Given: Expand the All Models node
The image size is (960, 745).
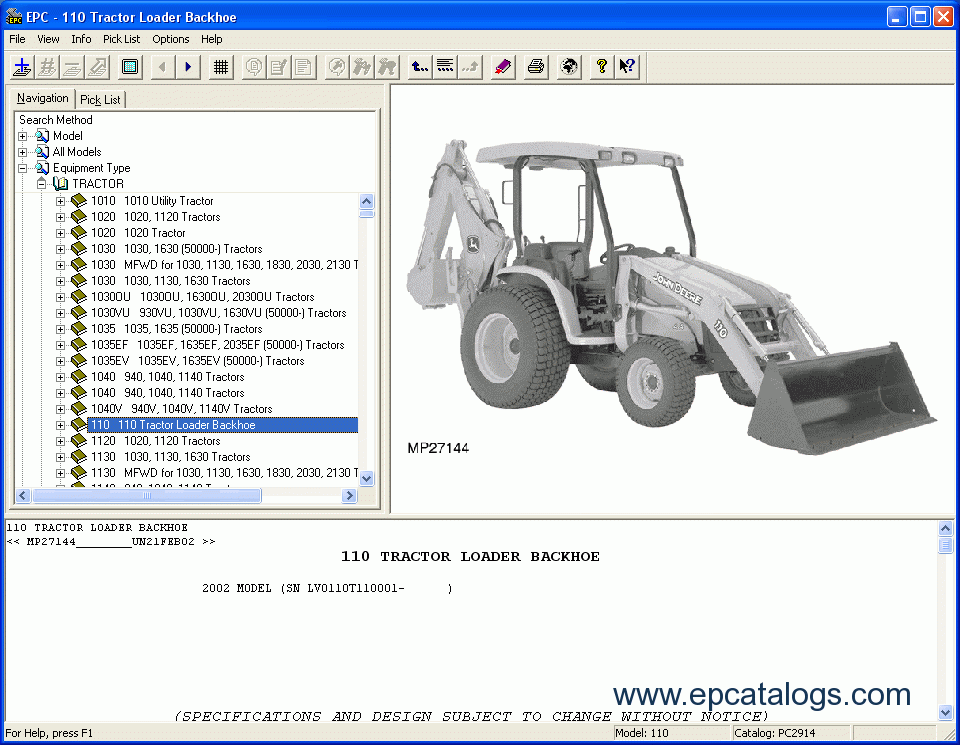Looking at the screenshot, I should coord(23,152).
